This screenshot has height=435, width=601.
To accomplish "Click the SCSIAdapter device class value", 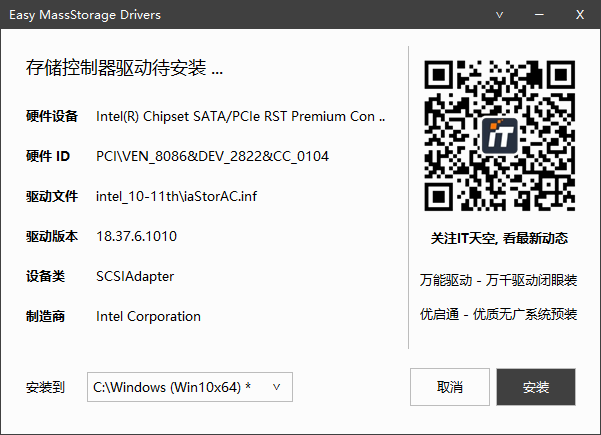I will (x=135, y=276).
